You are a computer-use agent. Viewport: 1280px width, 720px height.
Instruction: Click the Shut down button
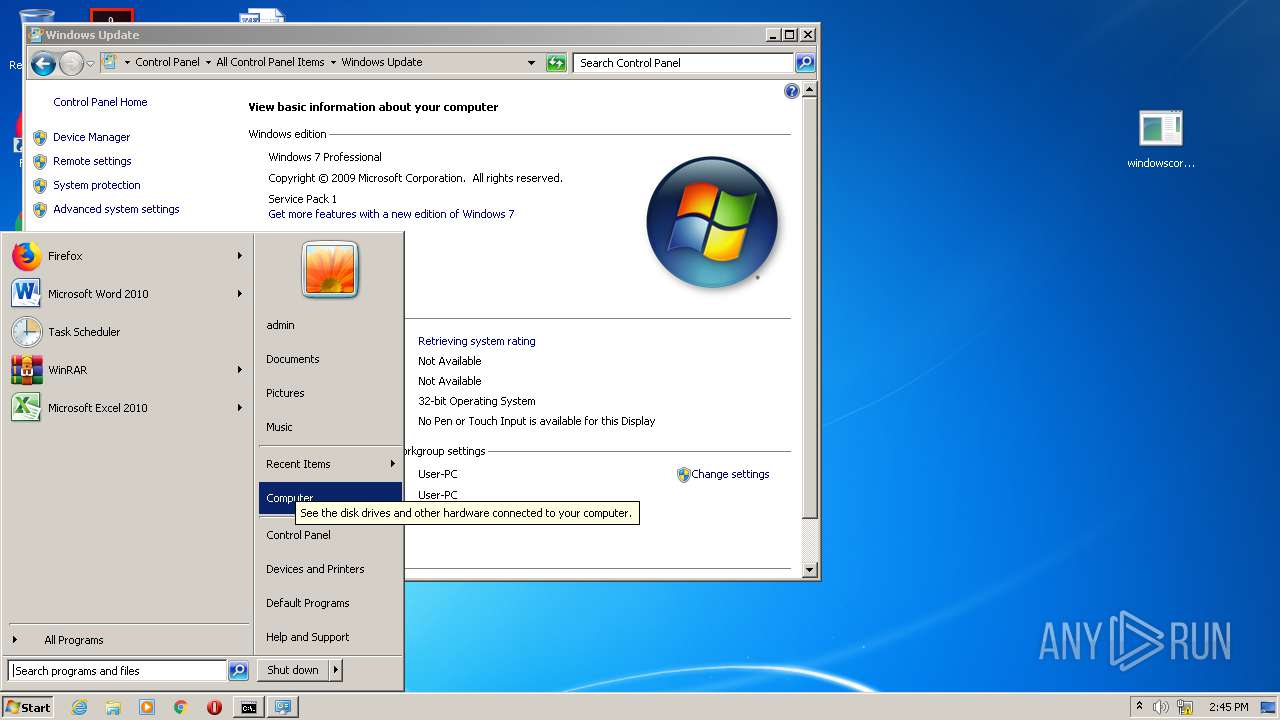coord(293,670)
